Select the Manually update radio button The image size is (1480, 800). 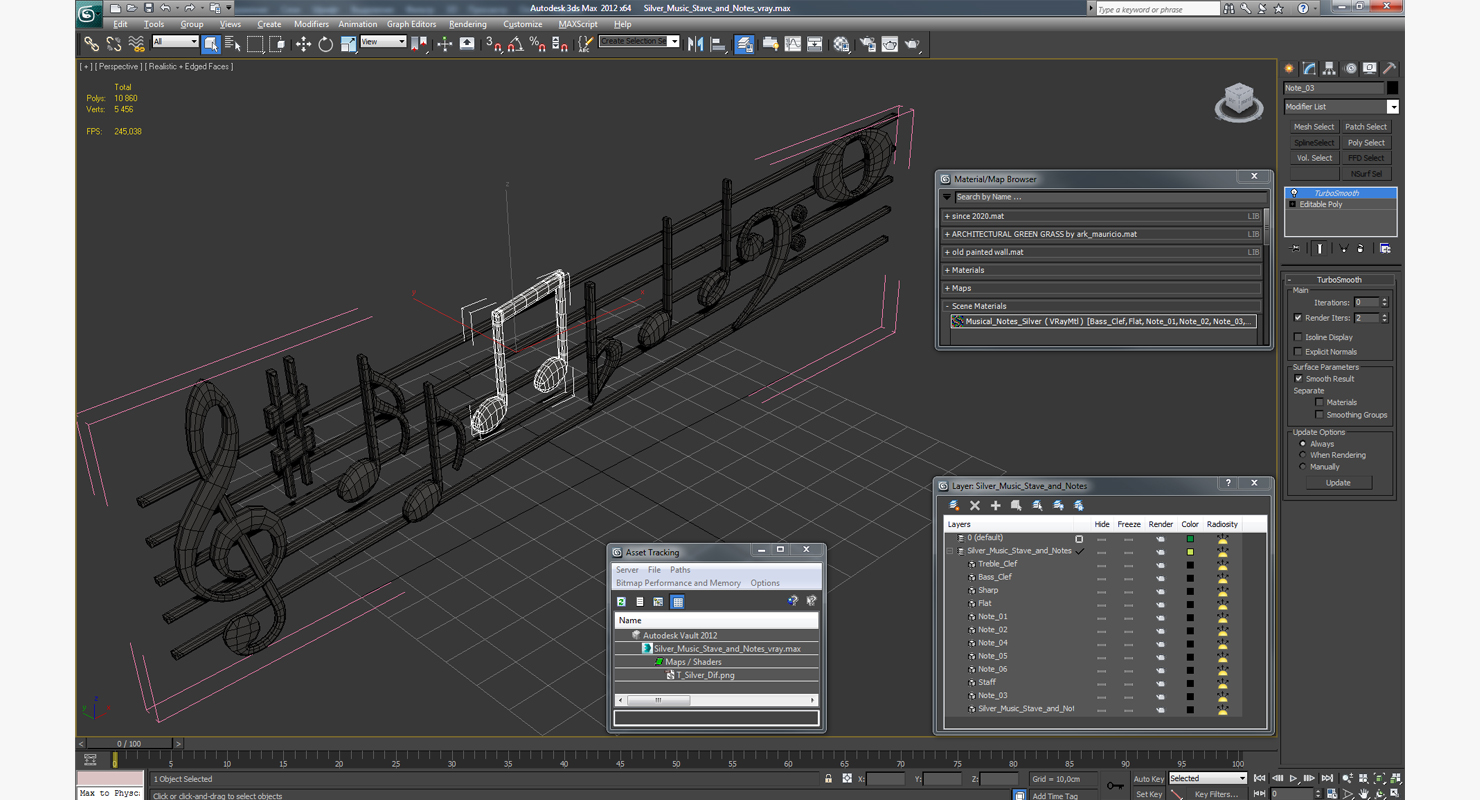click(1302, 467)
